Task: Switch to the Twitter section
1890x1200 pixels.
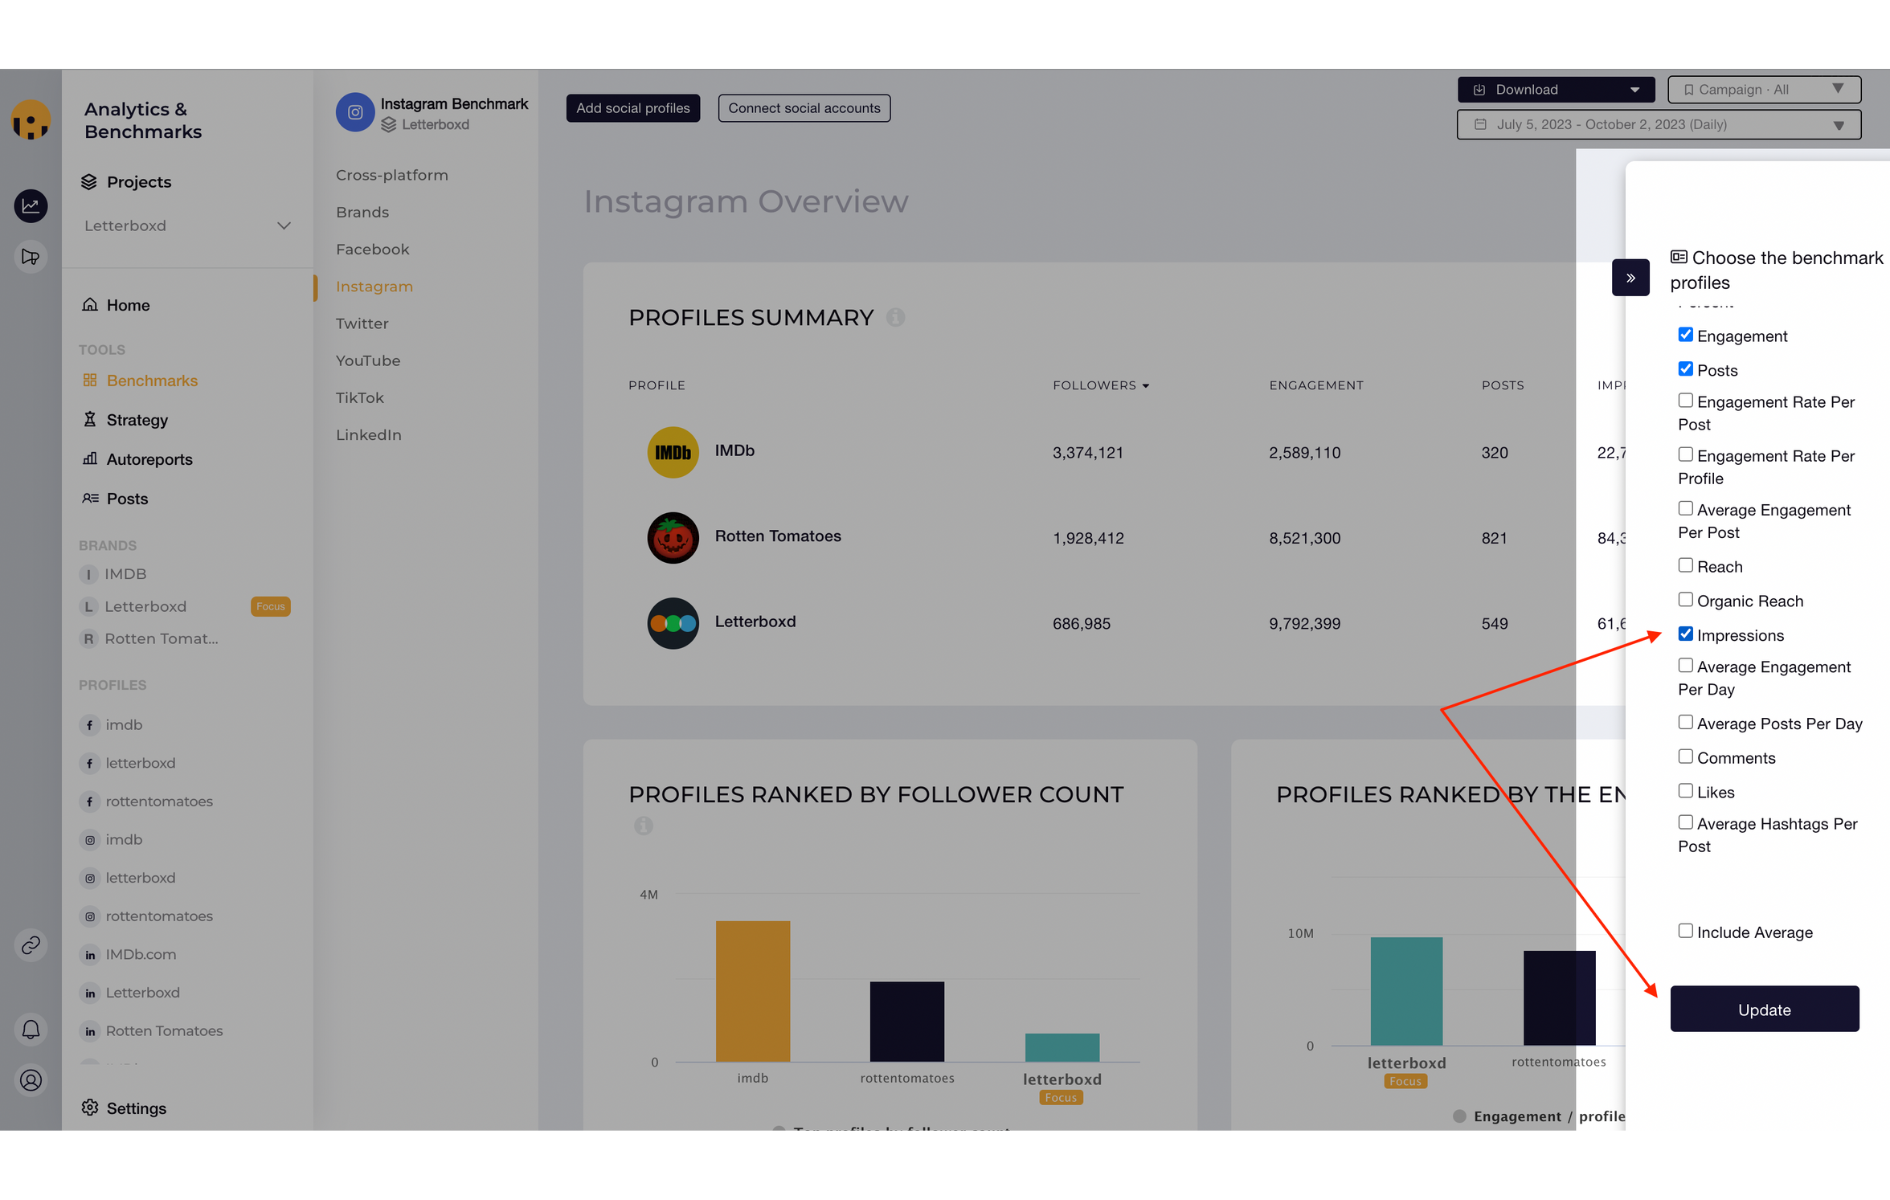Action: 362,323
